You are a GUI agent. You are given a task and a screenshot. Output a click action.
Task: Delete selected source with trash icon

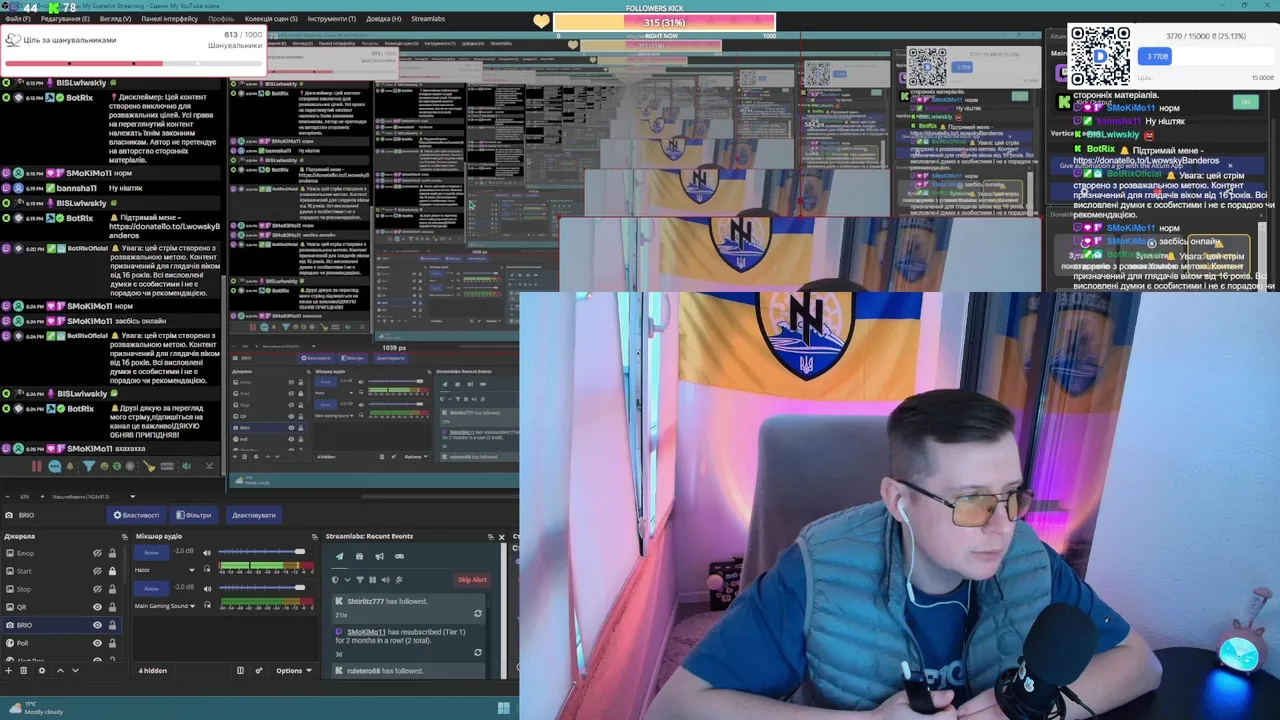tap(24, 670)
